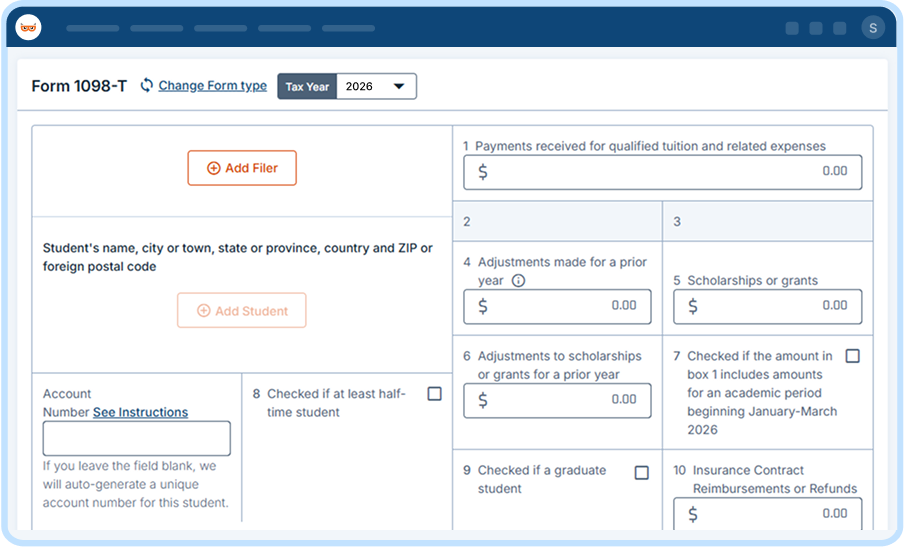Click box 6 Adjustments to scholarships amount field
Viewport: 904px width, 547px height.
[x=558, y=400]
